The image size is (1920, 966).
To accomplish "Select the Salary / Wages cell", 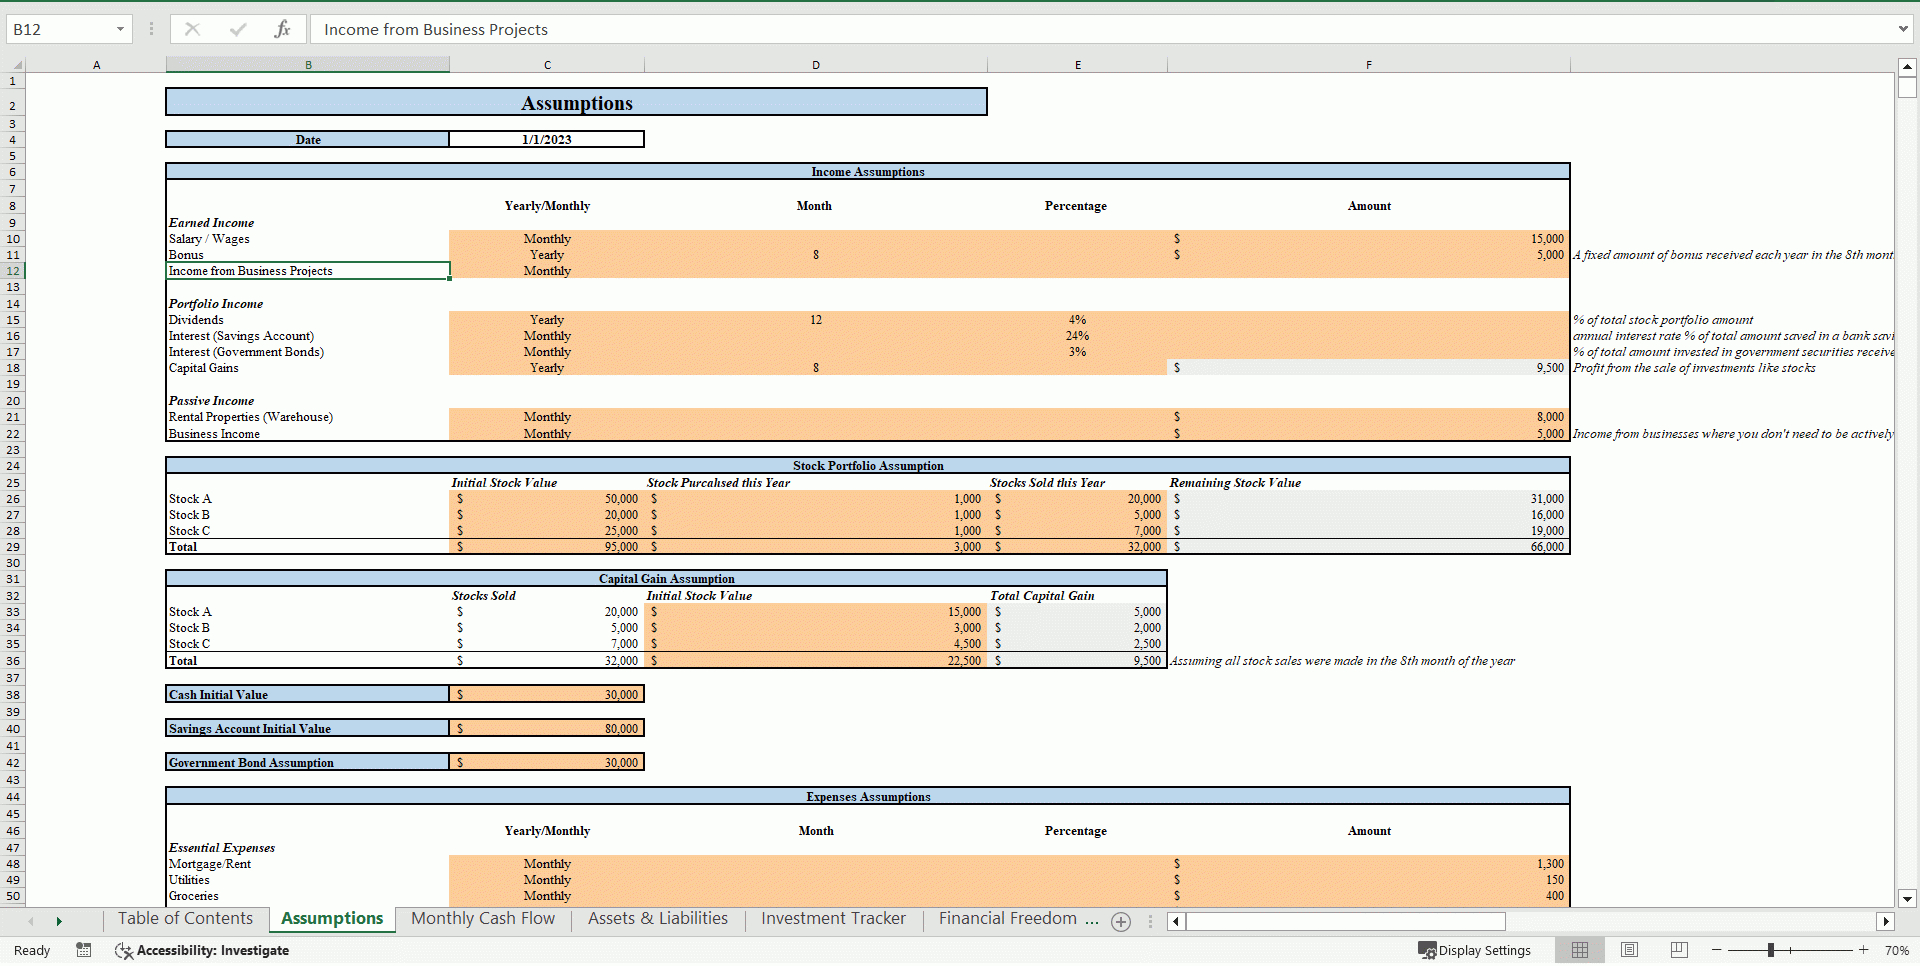I will point(308,239).
